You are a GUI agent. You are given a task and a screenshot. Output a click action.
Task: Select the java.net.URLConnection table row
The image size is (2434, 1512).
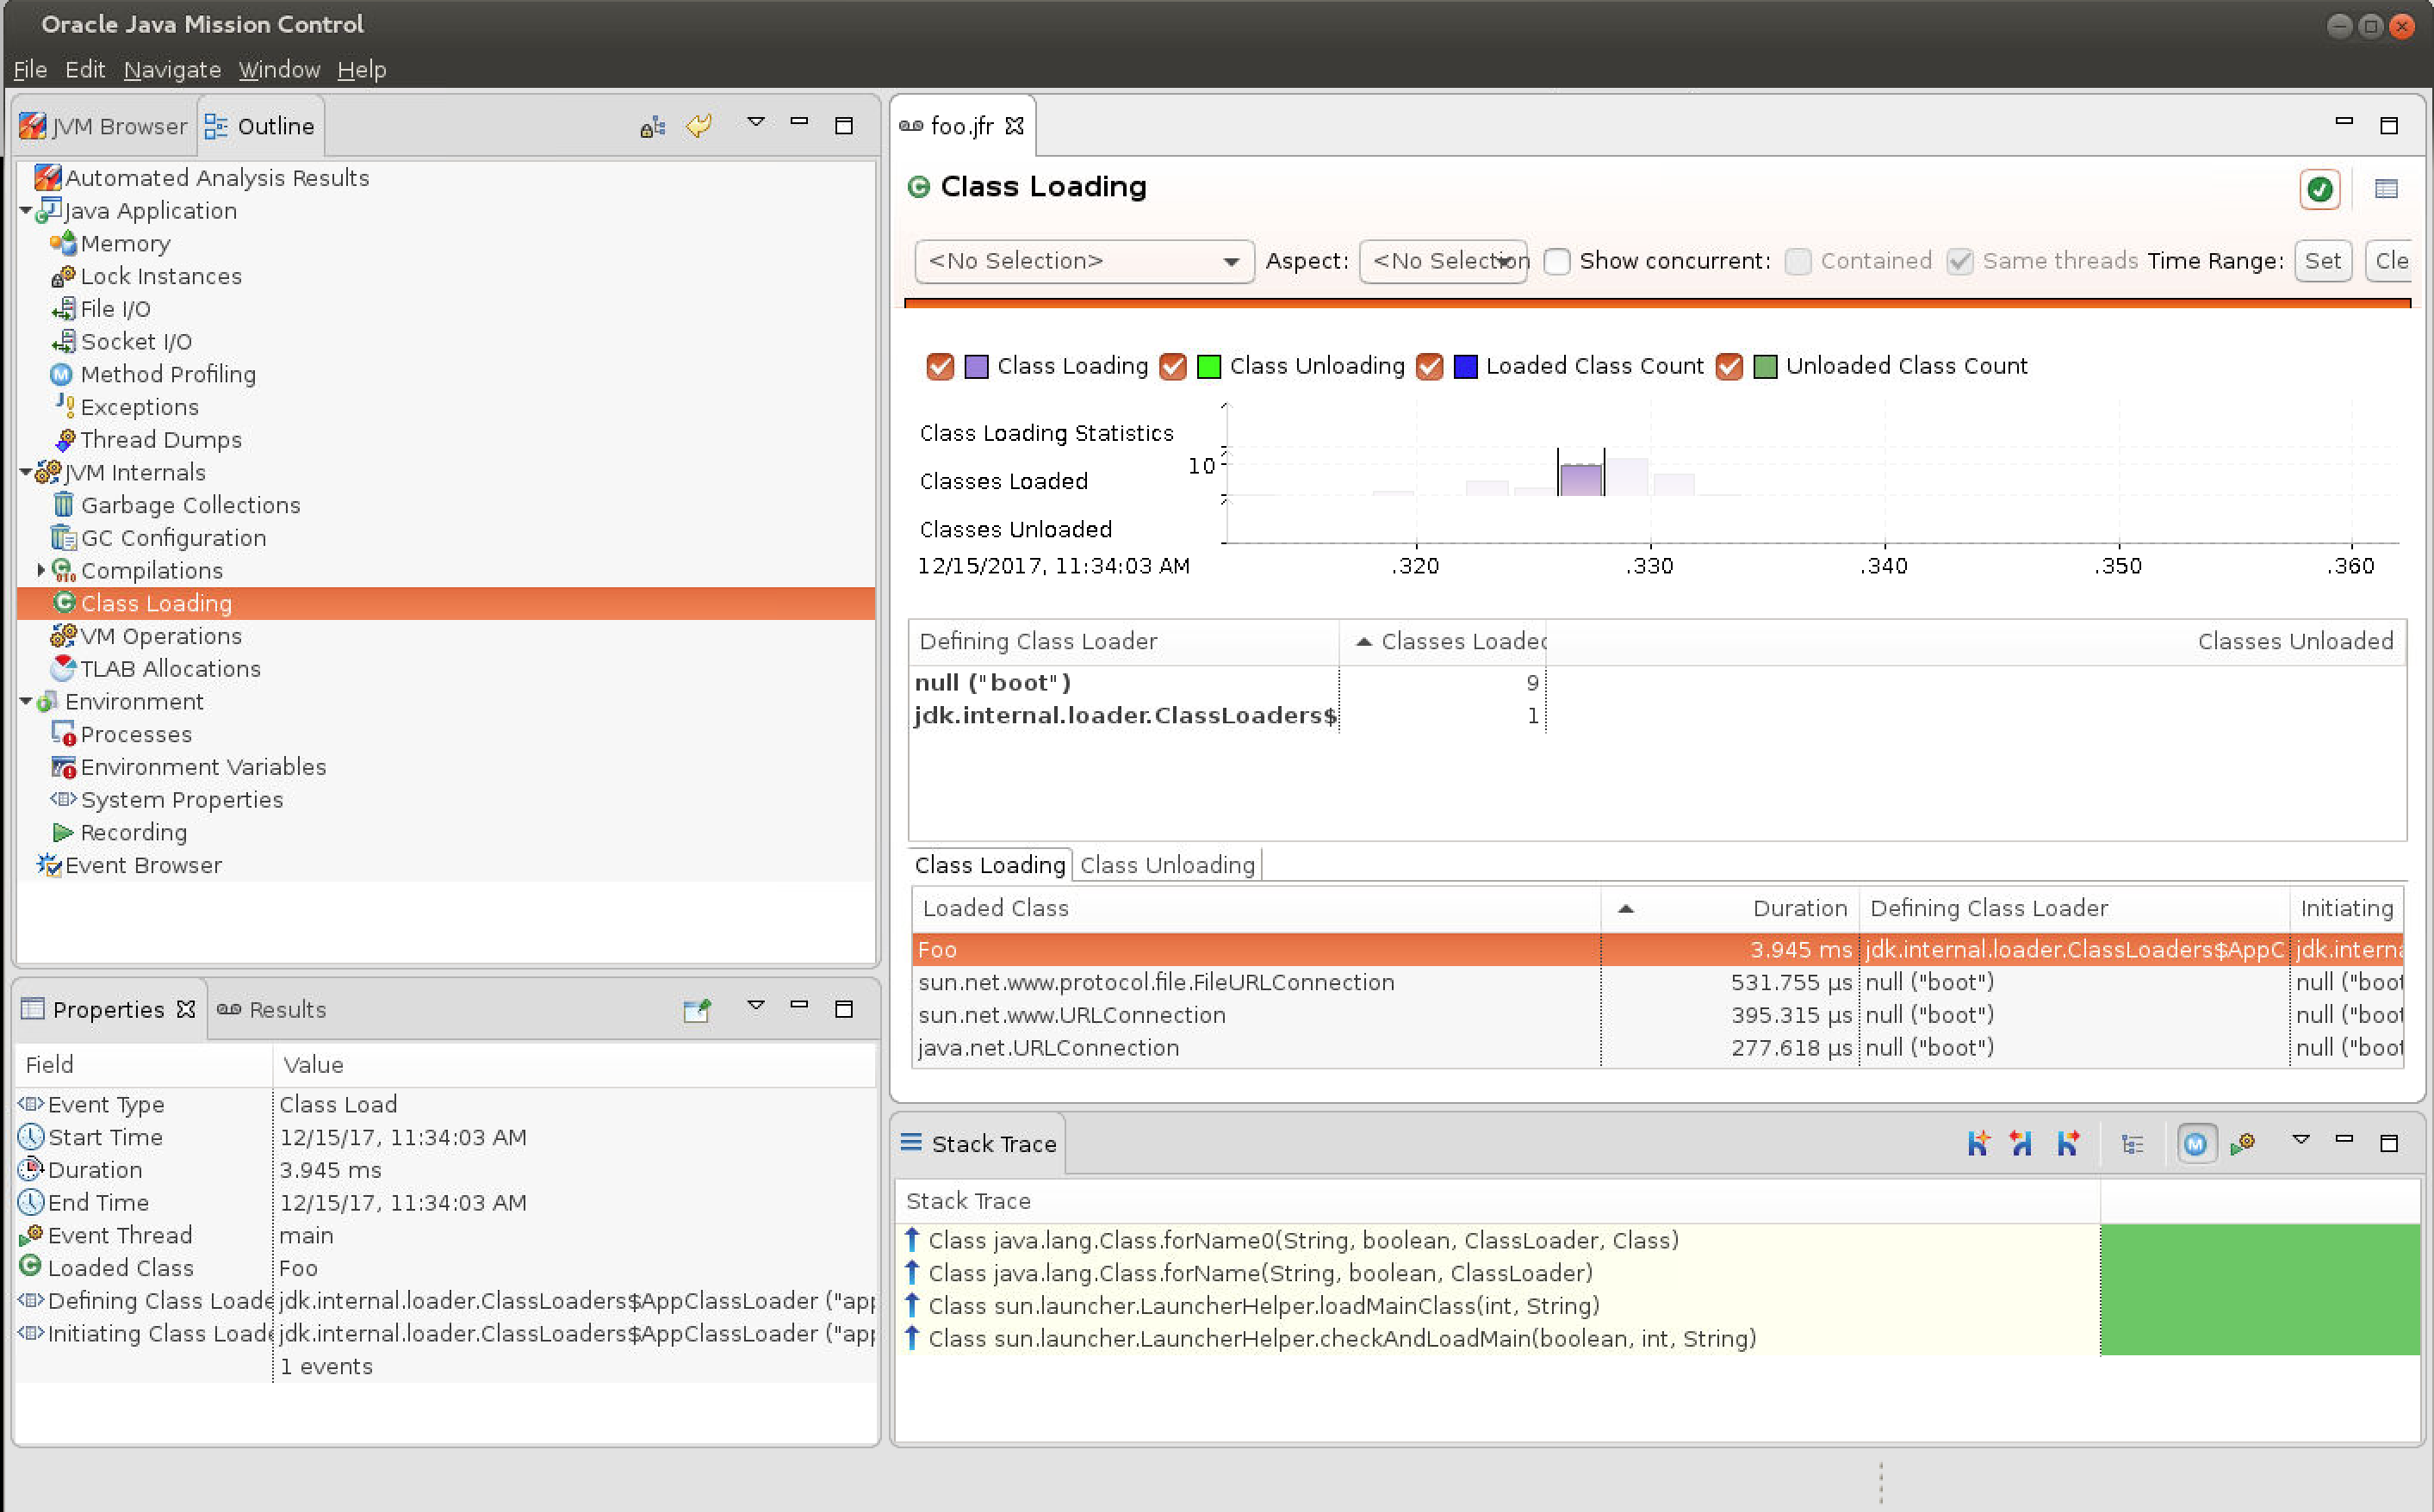click(x=1048, y=1048)
